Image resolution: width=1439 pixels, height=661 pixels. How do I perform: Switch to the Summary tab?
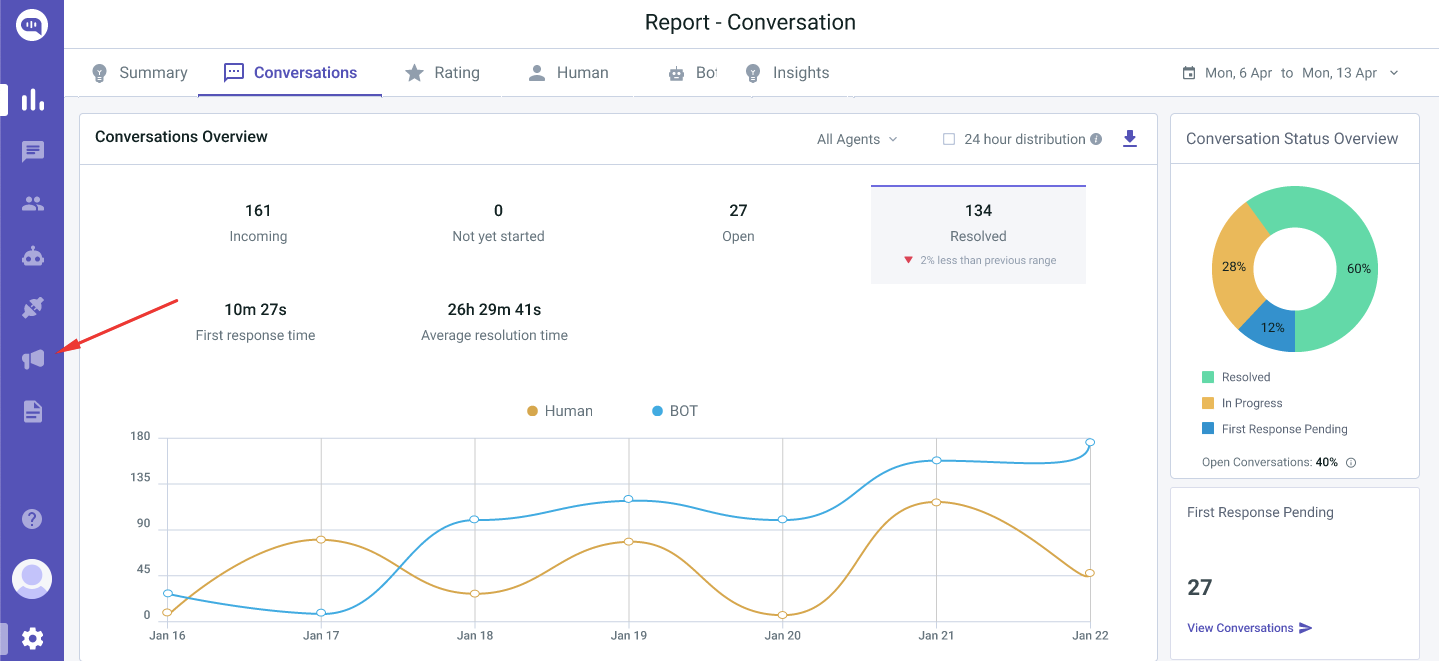click(x=139, y=72)
